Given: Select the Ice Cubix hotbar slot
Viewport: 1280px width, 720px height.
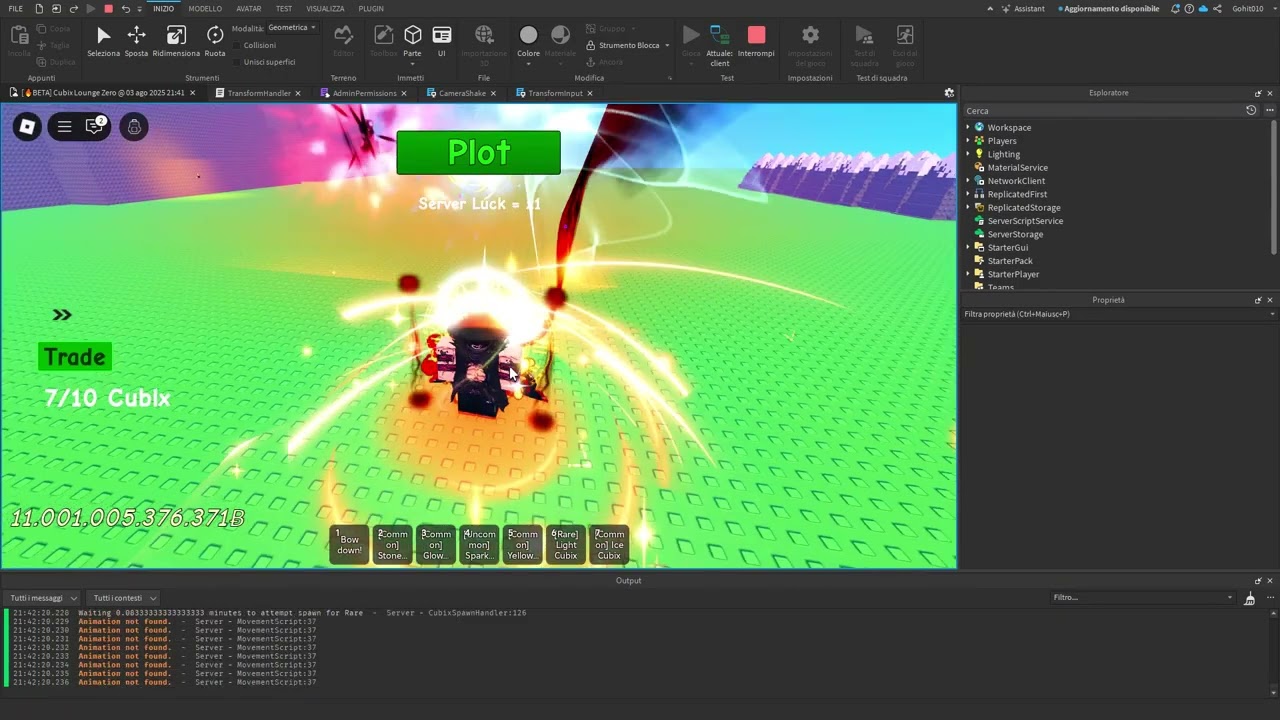Looking at the screenshot, I should click(x=609, y=545).
